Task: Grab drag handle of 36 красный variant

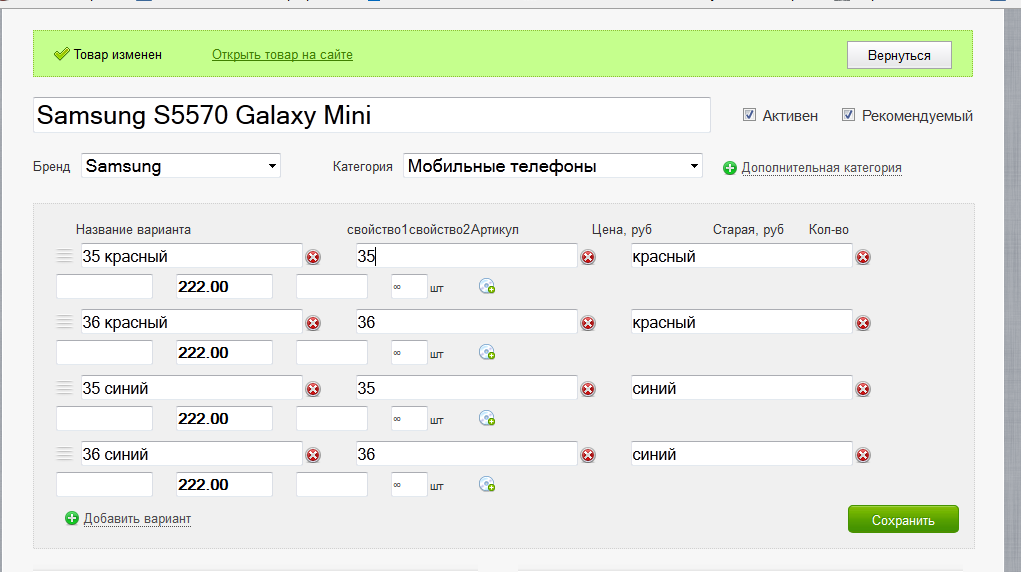Action: tap(64, 321)
